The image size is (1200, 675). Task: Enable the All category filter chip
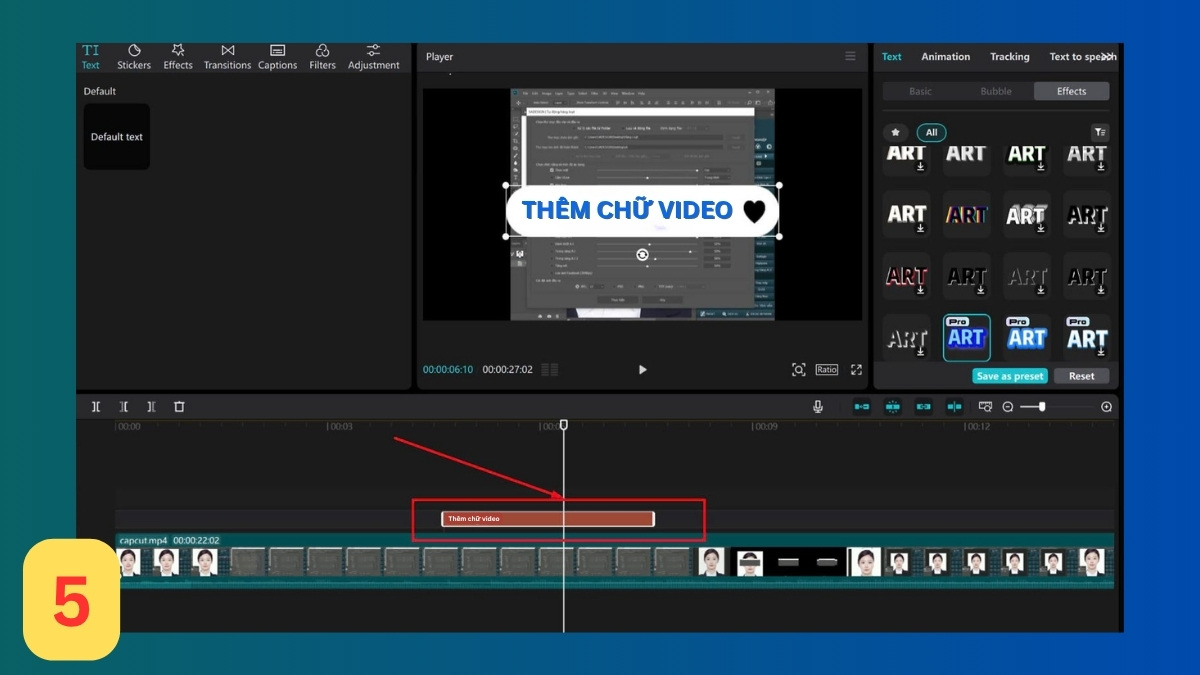coord(931,131)
